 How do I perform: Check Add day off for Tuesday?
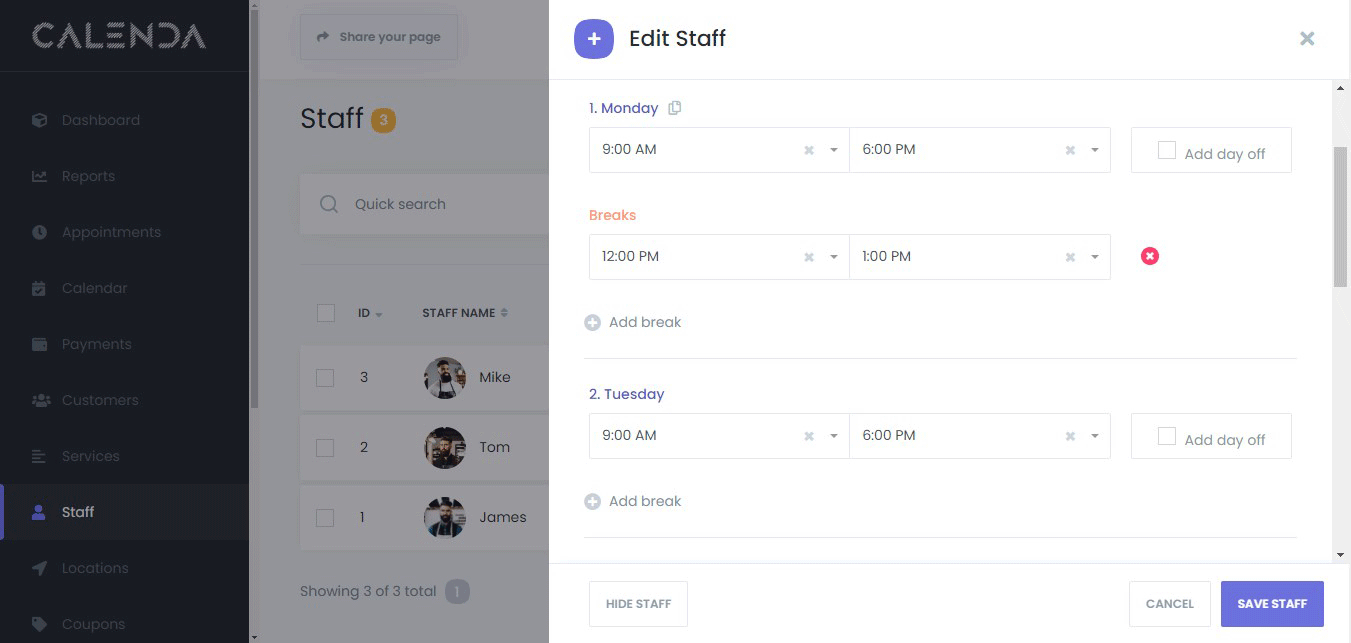[1167, 437]
